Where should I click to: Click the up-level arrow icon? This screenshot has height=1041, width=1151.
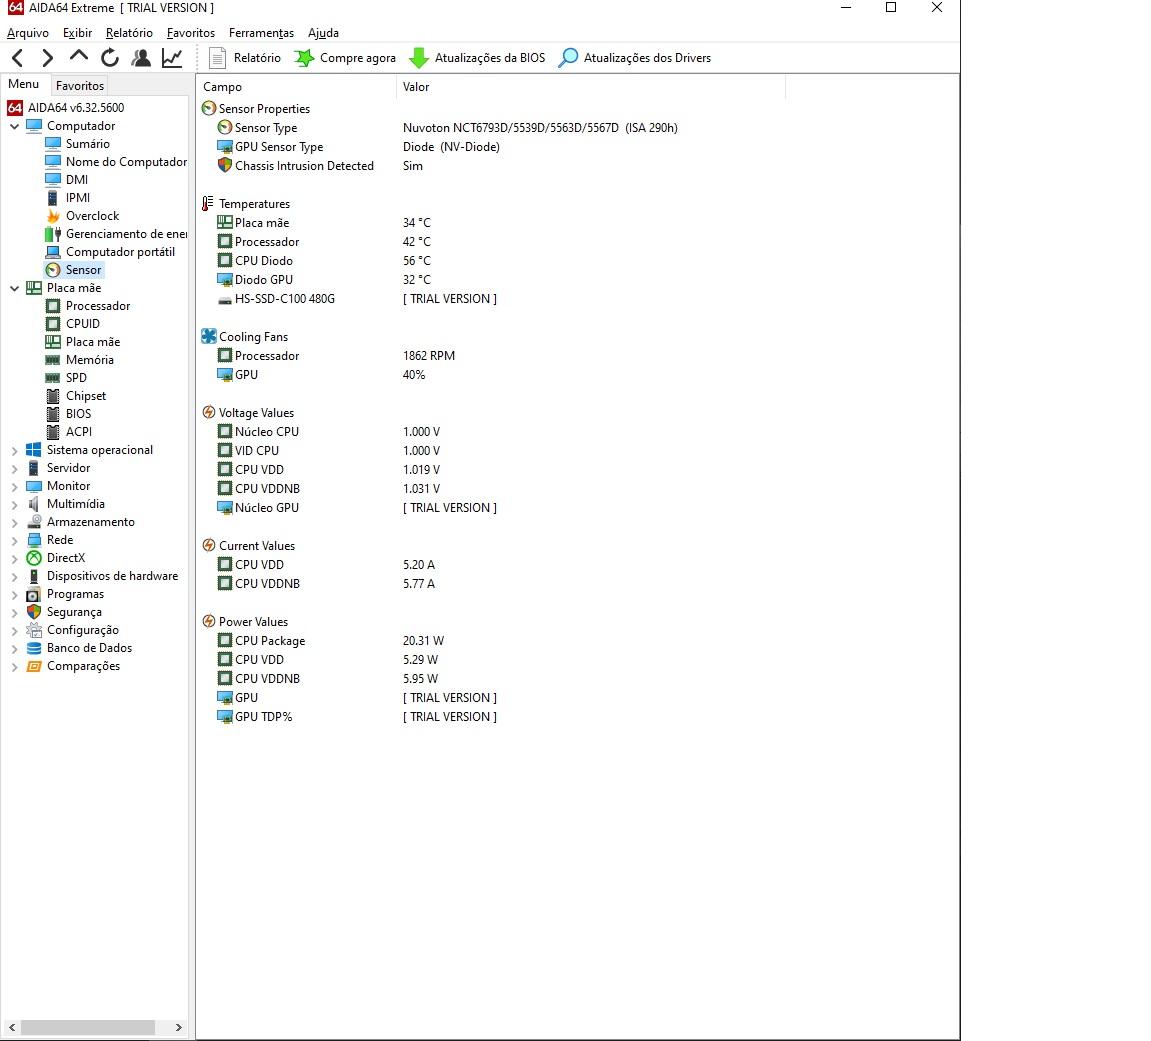(79, 57)
